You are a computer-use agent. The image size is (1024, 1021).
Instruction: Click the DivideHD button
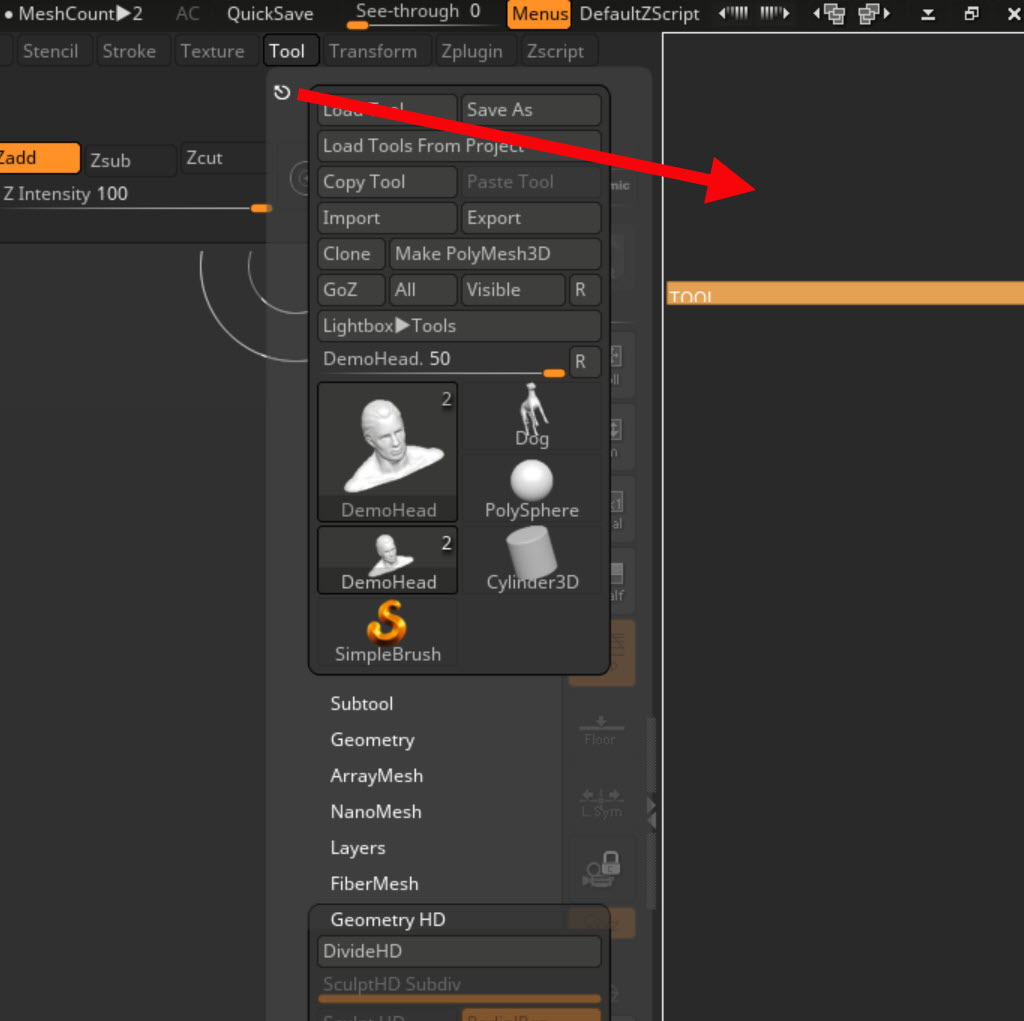tap(459, 951)
